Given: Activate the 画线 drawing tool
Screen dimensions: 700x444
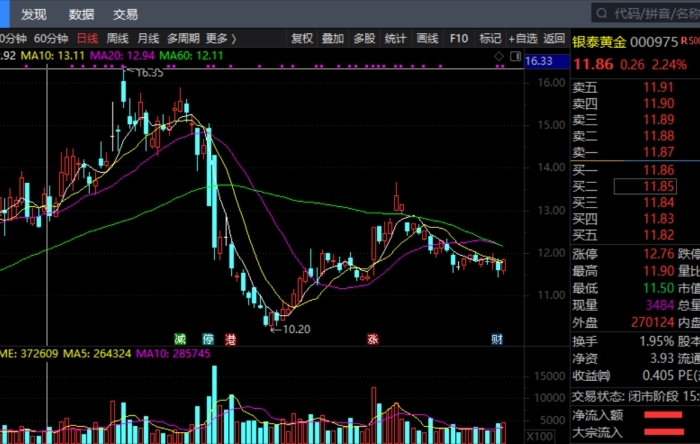Looking at the screenshot, I should 427,39.
